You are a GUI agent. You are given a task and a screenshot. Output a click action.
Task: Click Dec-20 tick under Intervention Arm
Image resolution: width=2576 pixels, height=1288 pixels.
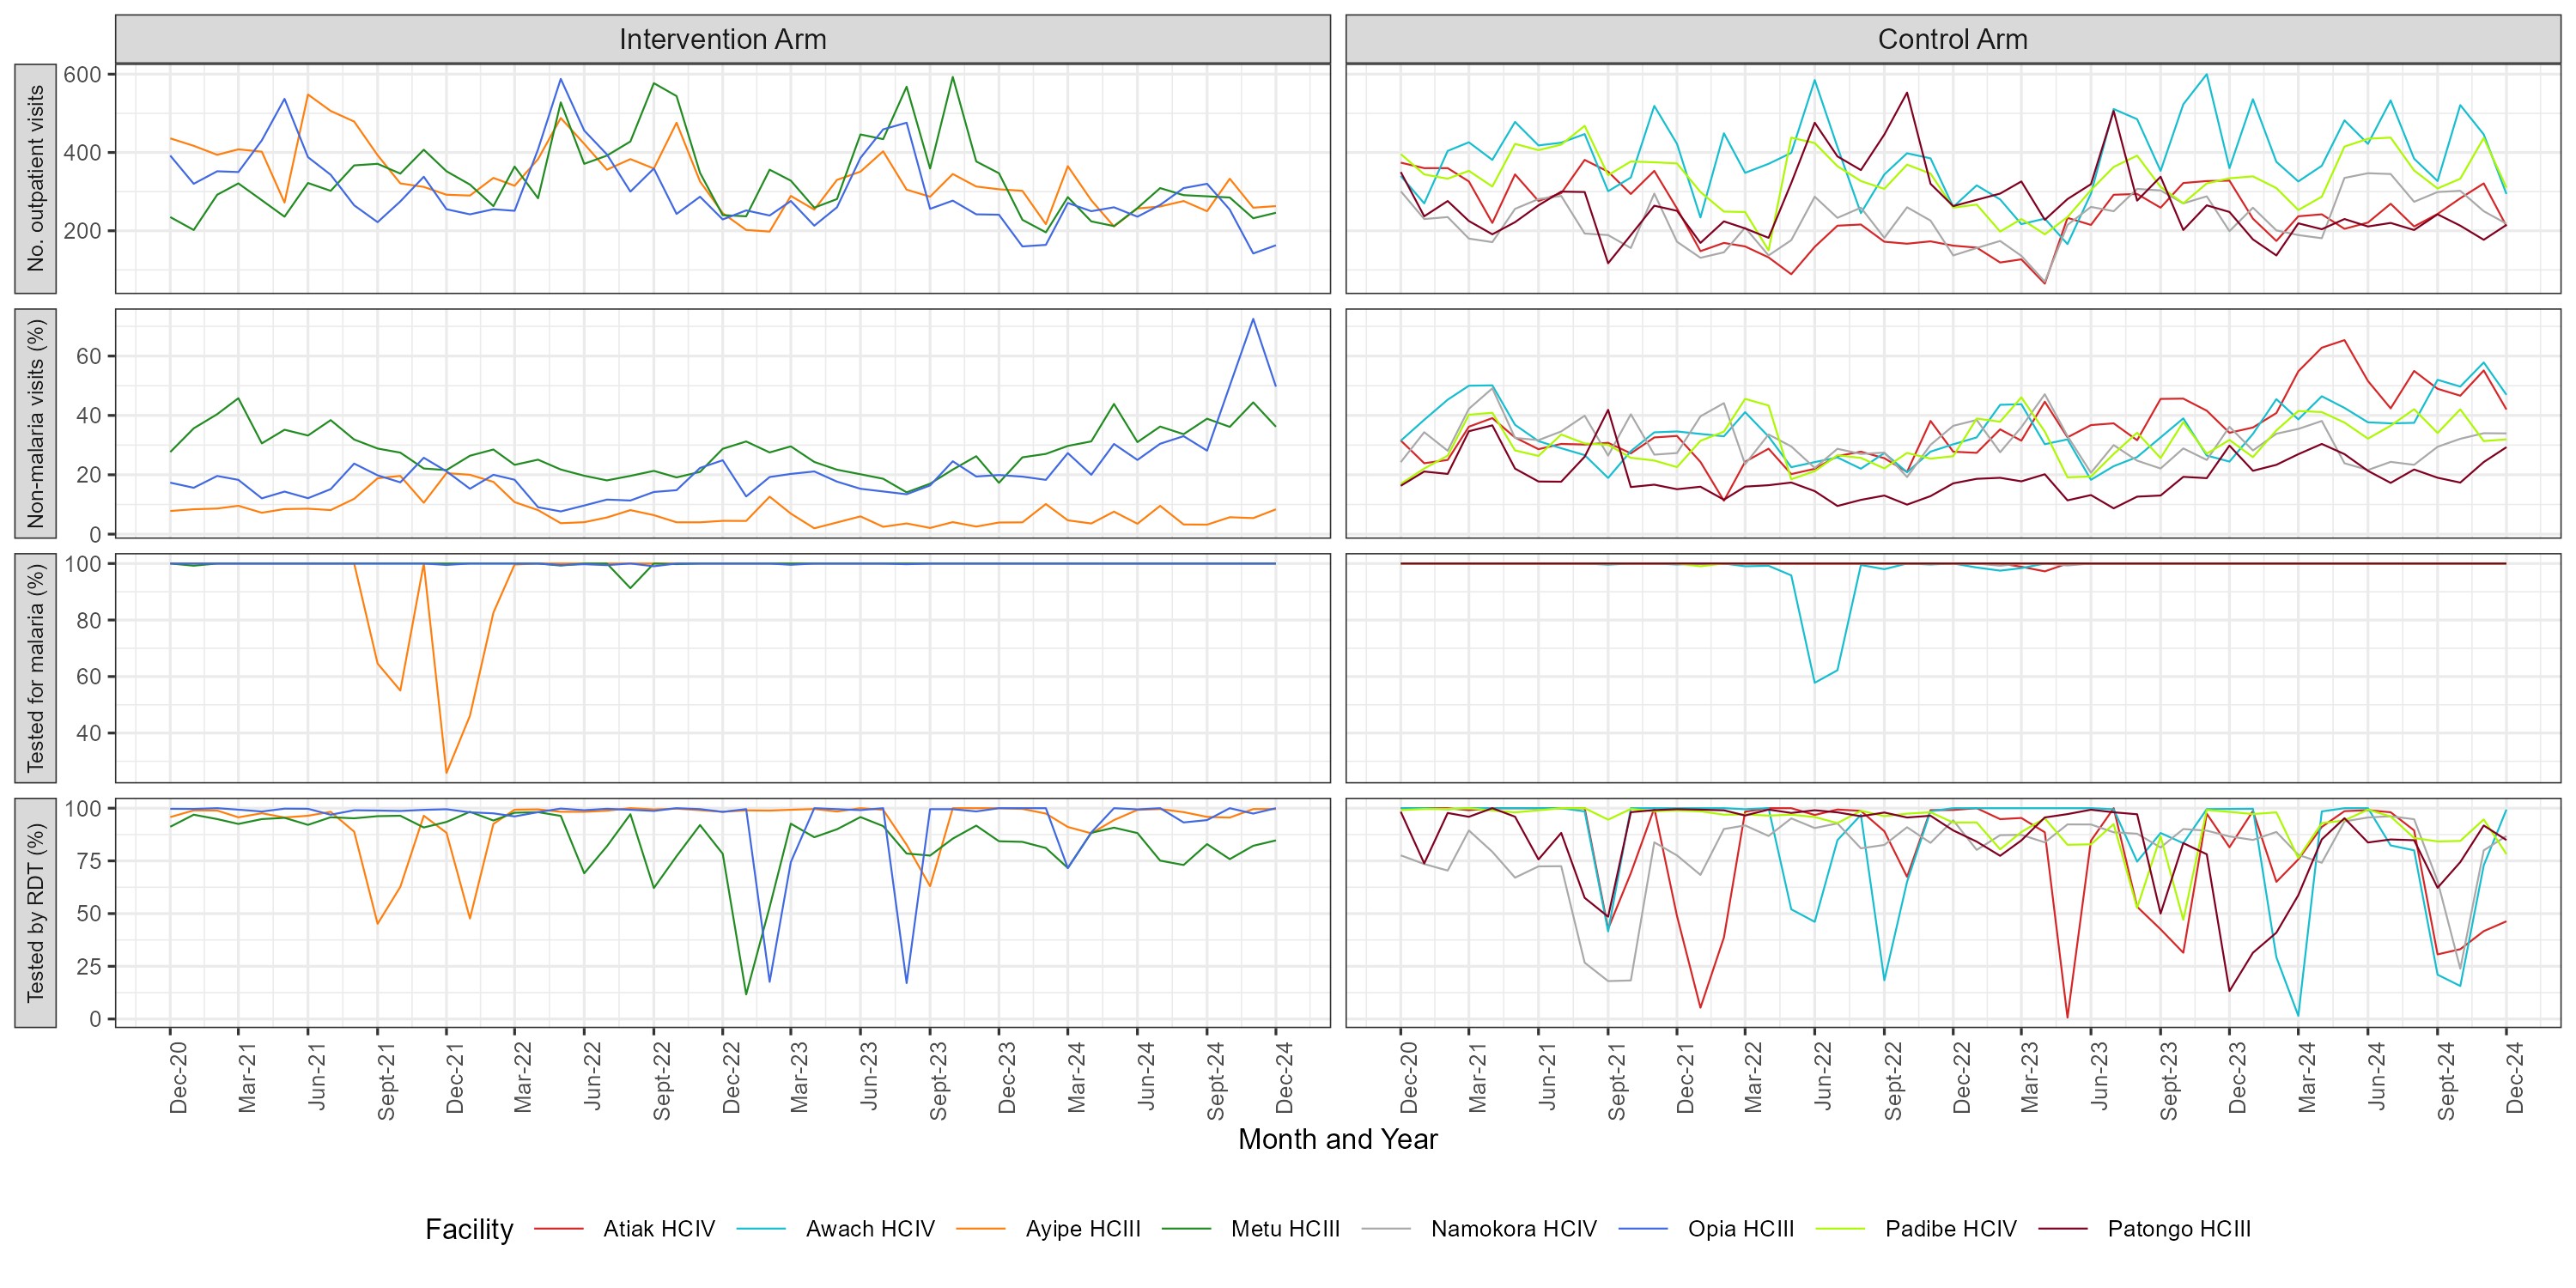click(x=179, y=1077)
